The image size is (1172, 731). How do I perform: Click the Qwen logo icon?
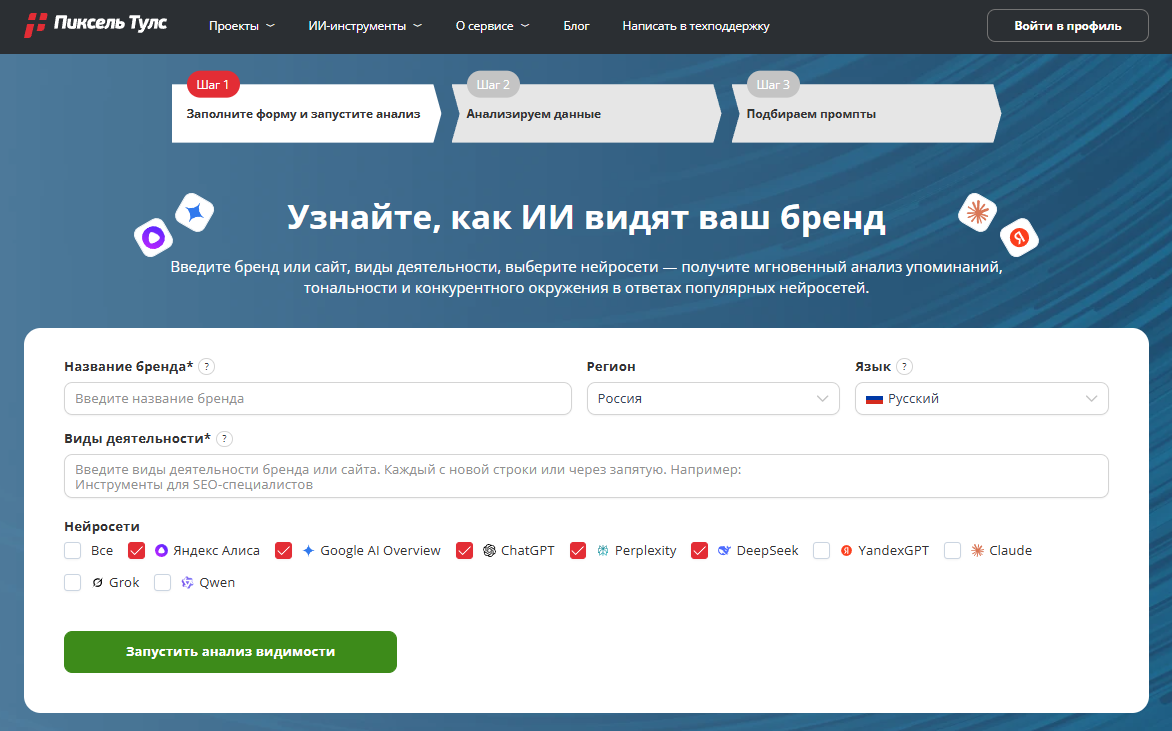click(x=187, y=582)
